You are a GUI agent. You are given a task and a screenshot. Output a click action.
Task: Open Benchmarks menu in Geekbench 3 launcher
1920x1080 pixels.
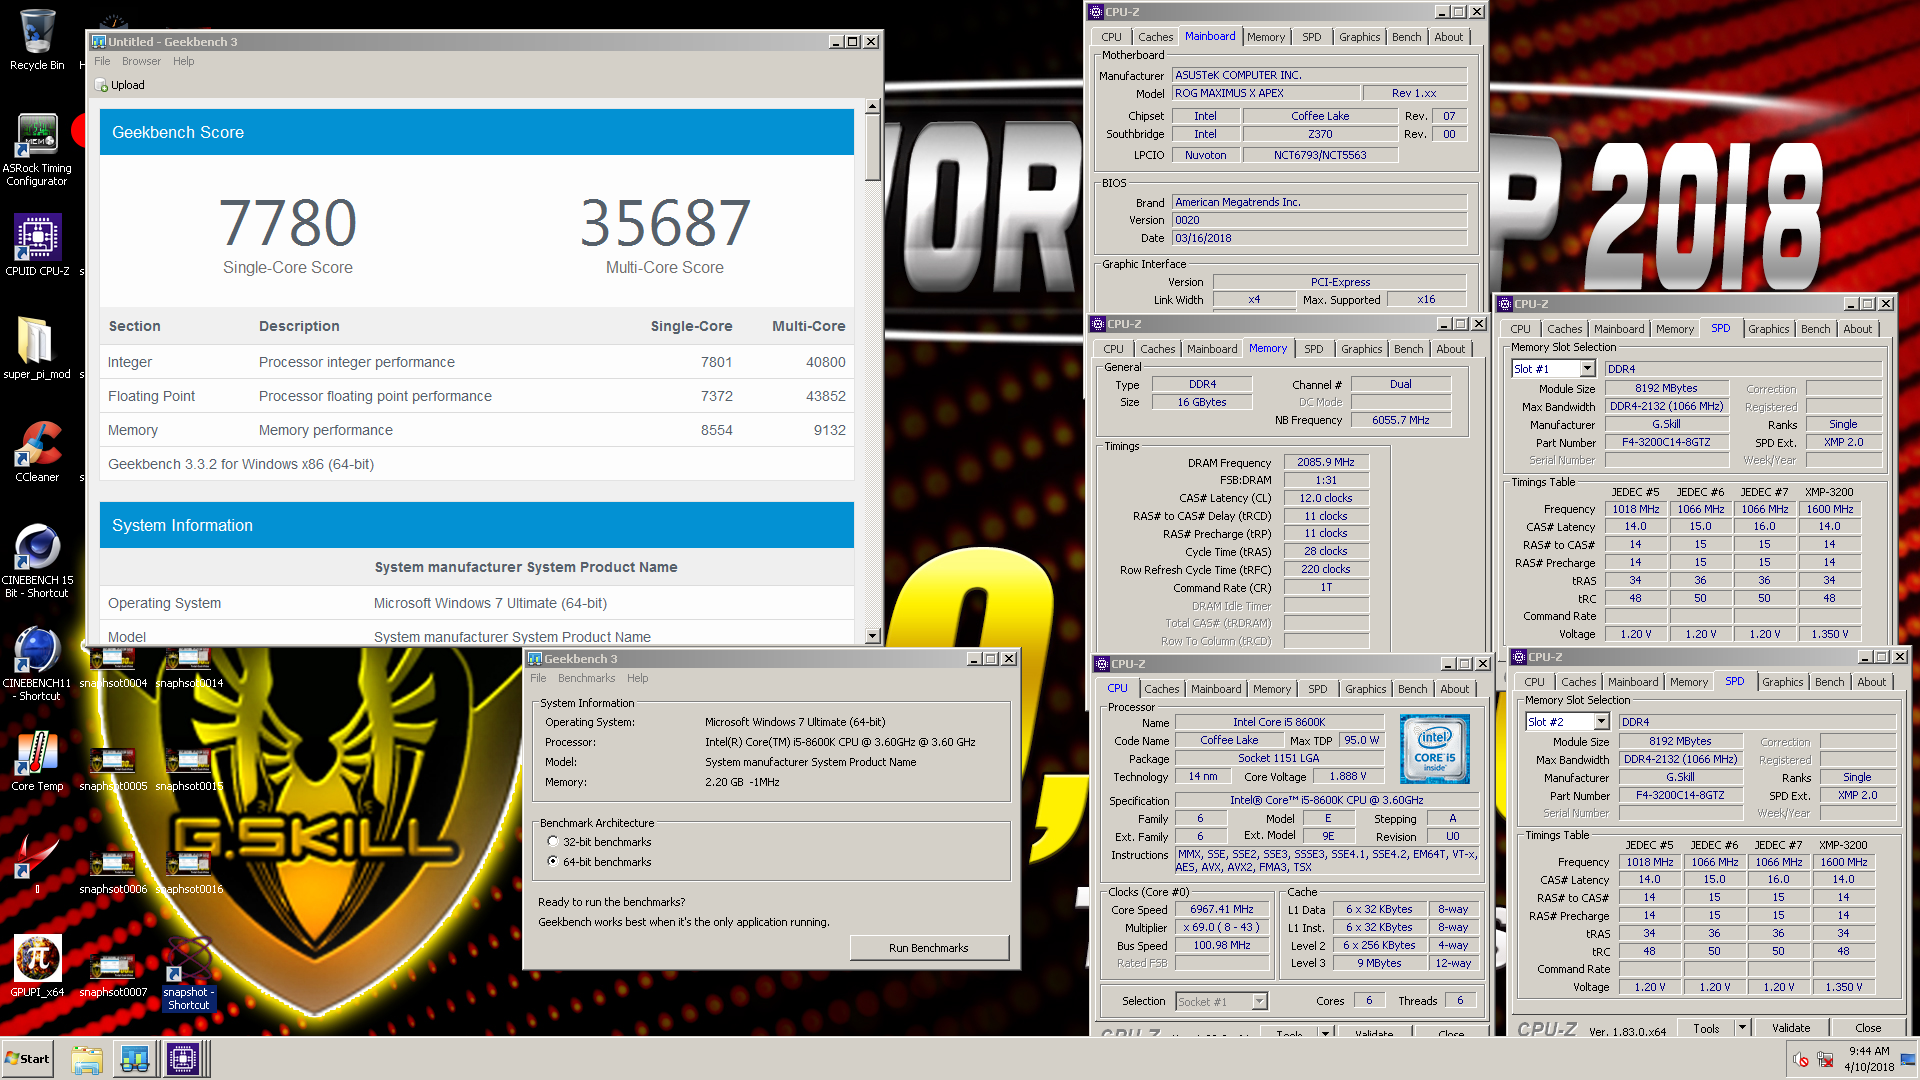pyautogui.click(x=587, y=678)
